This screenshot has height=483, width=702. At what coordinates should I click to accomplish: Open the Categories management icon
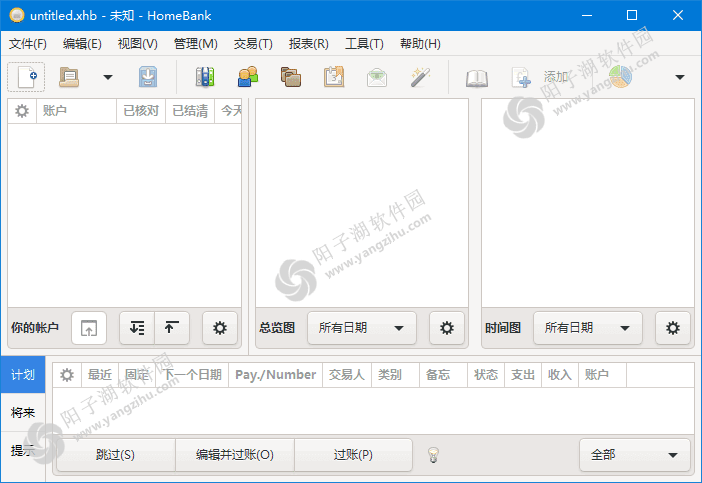pos(291,77)
